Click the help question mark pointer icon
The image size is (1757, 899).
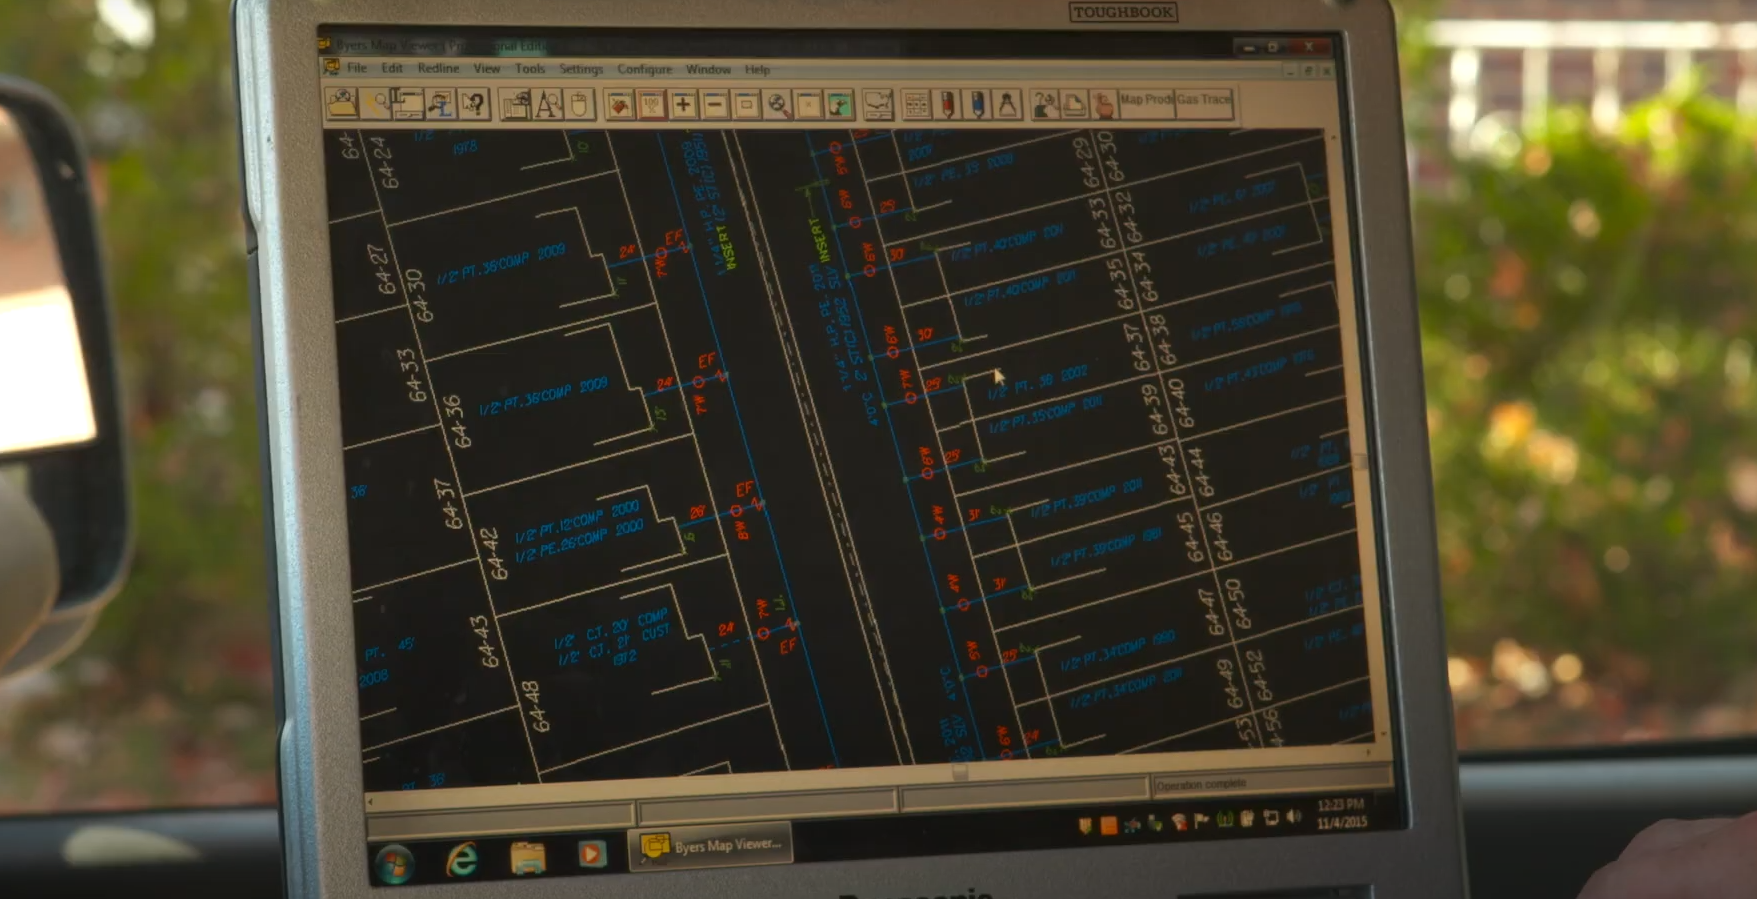click(x=472, y=104)
